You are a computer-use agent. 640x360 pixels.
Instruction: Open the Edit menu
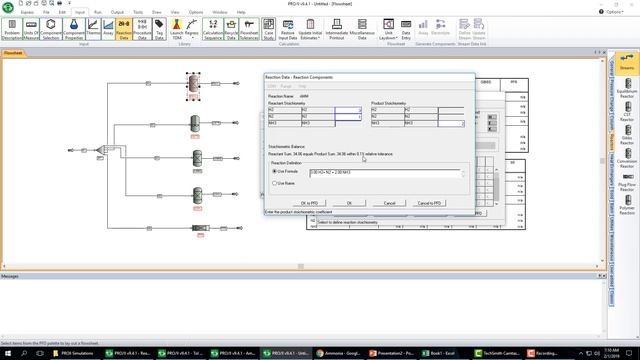click(62, 12)
